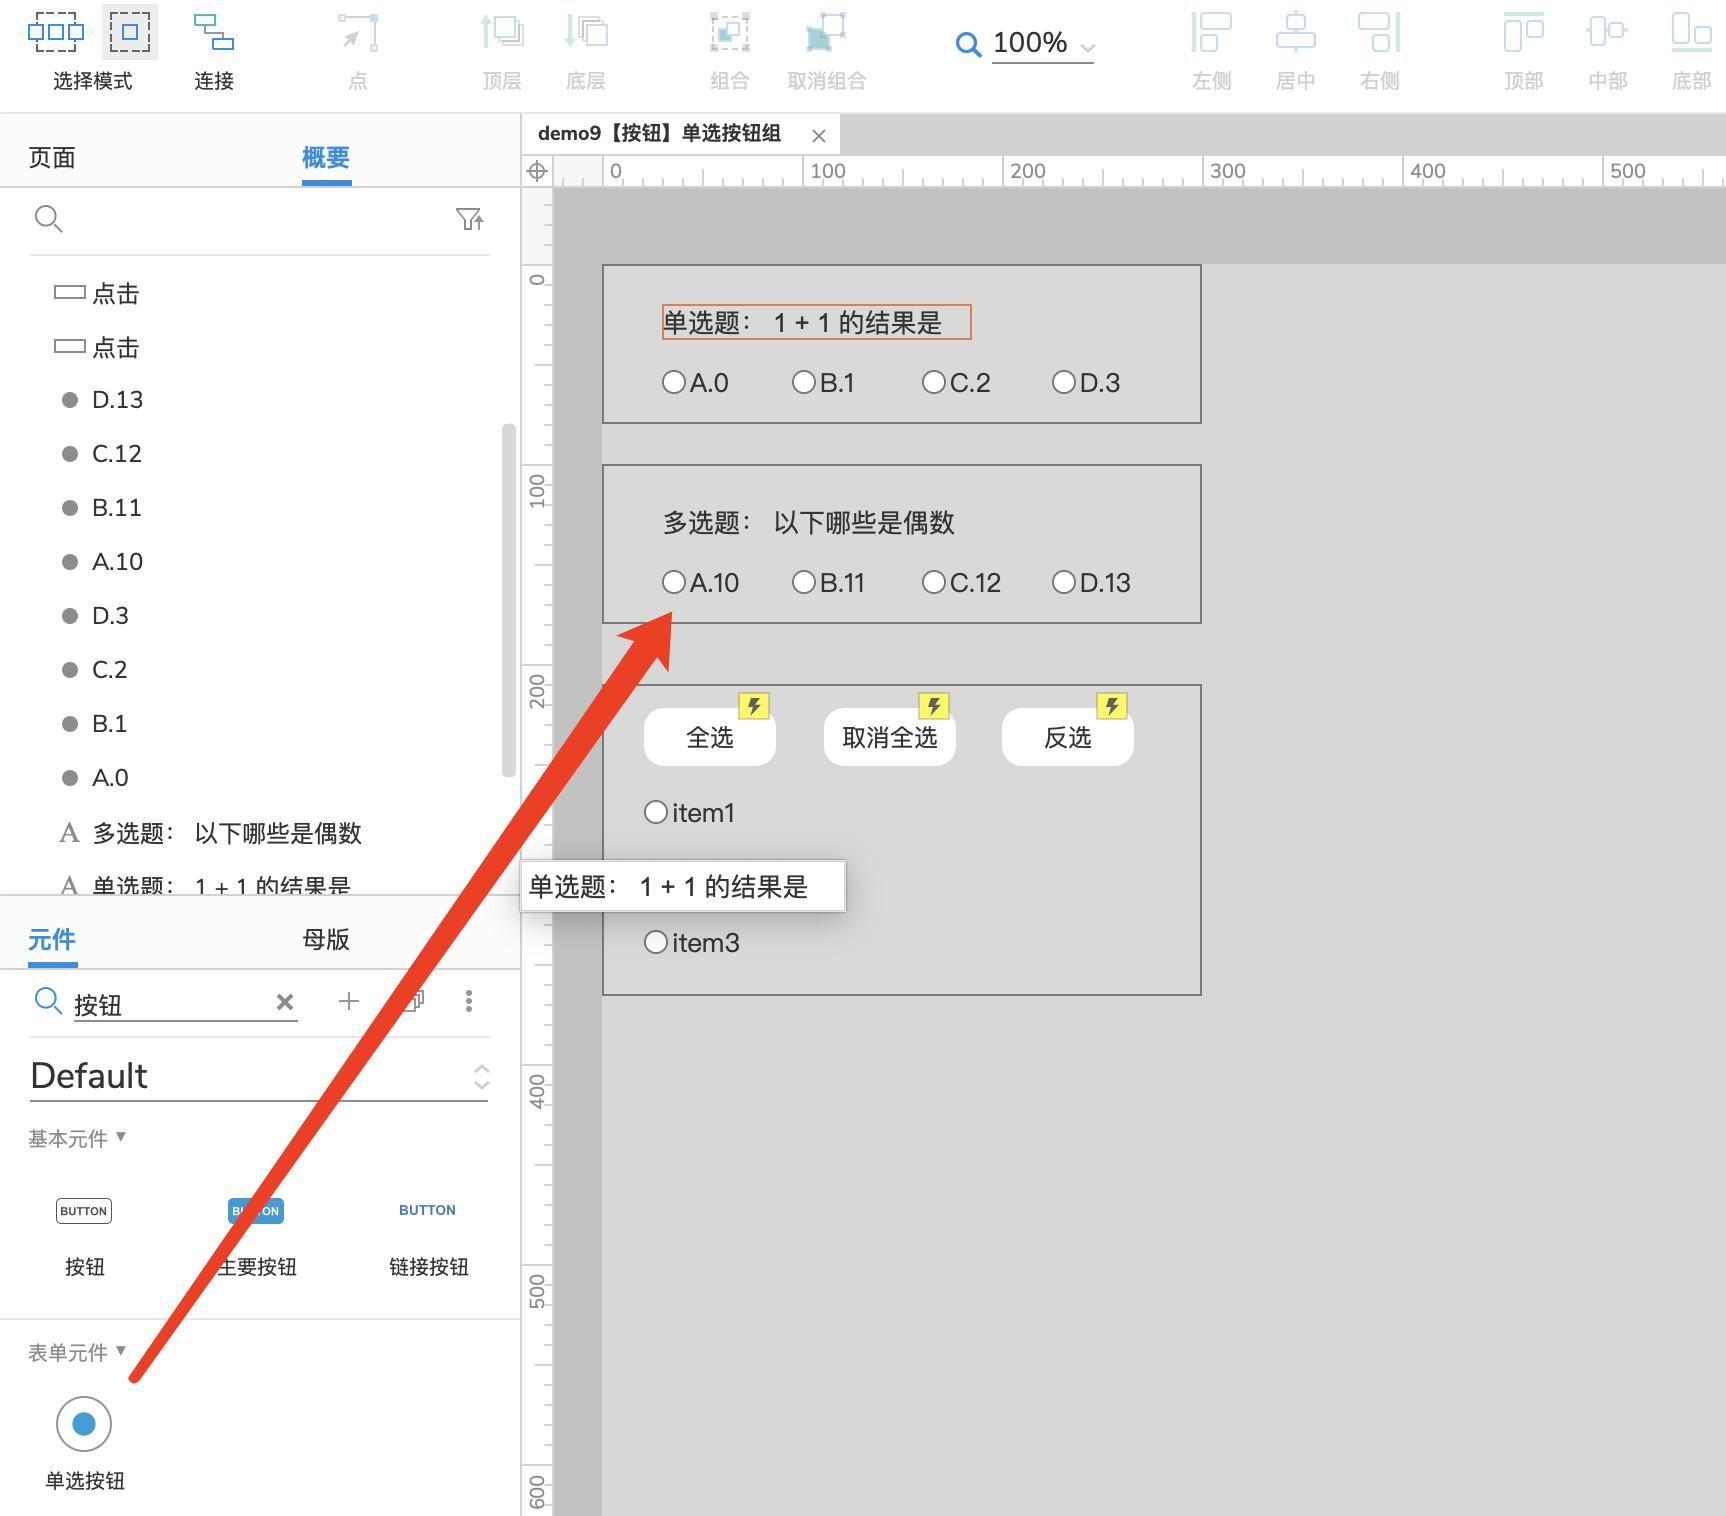Select the intersected selection mode icon
The height and width of the screenshot is (1516, 1726).
click(x=56, y=32)
